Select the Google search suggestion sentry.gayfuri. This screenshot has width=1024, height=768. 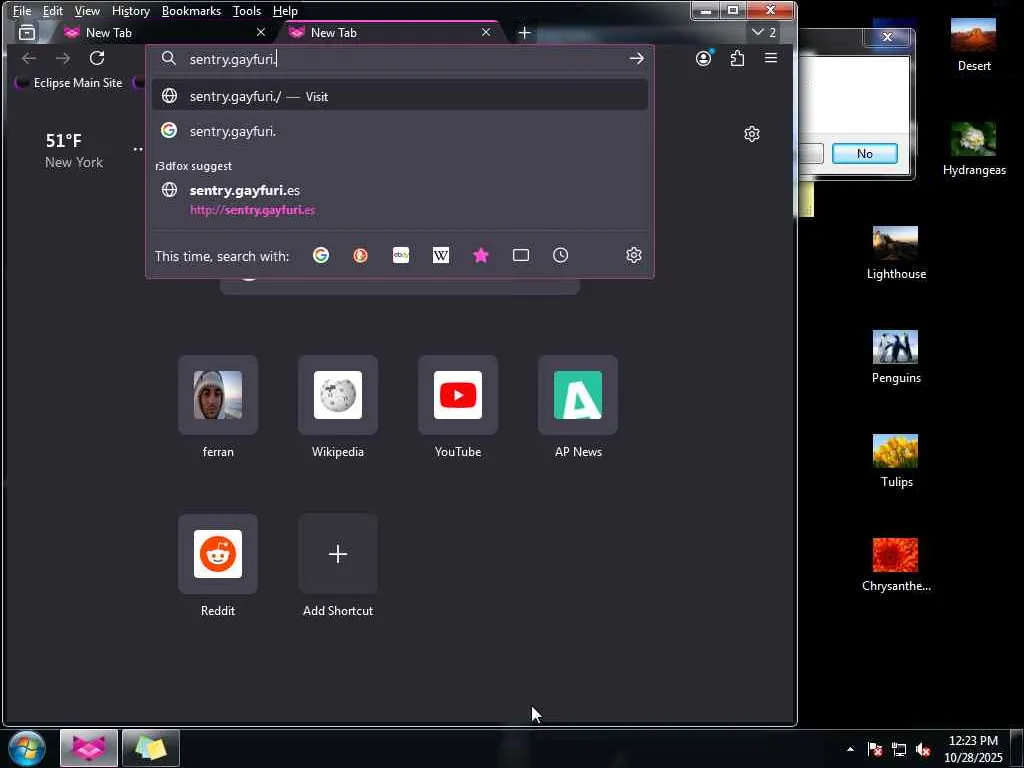400,131
